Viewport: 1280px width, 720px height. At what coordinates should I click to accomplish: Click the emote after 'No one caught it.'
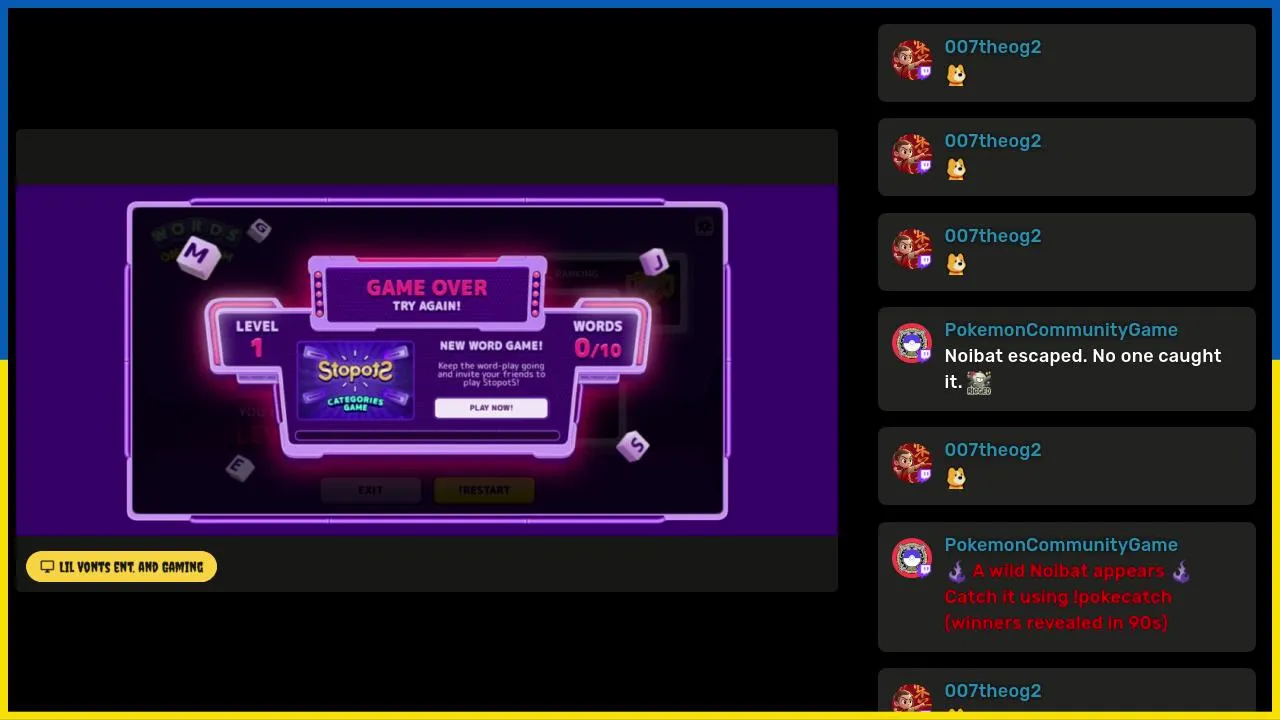click(x=979, y=383)
